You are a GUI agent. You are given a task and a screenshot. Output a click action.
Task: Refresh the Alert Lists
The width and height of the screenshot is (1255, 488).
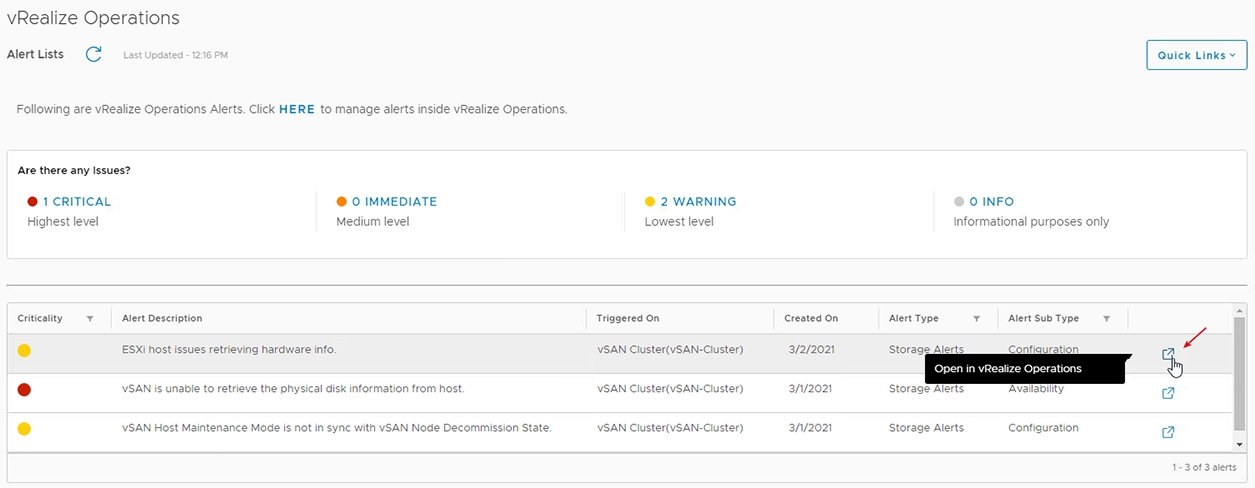click(94, 55)
